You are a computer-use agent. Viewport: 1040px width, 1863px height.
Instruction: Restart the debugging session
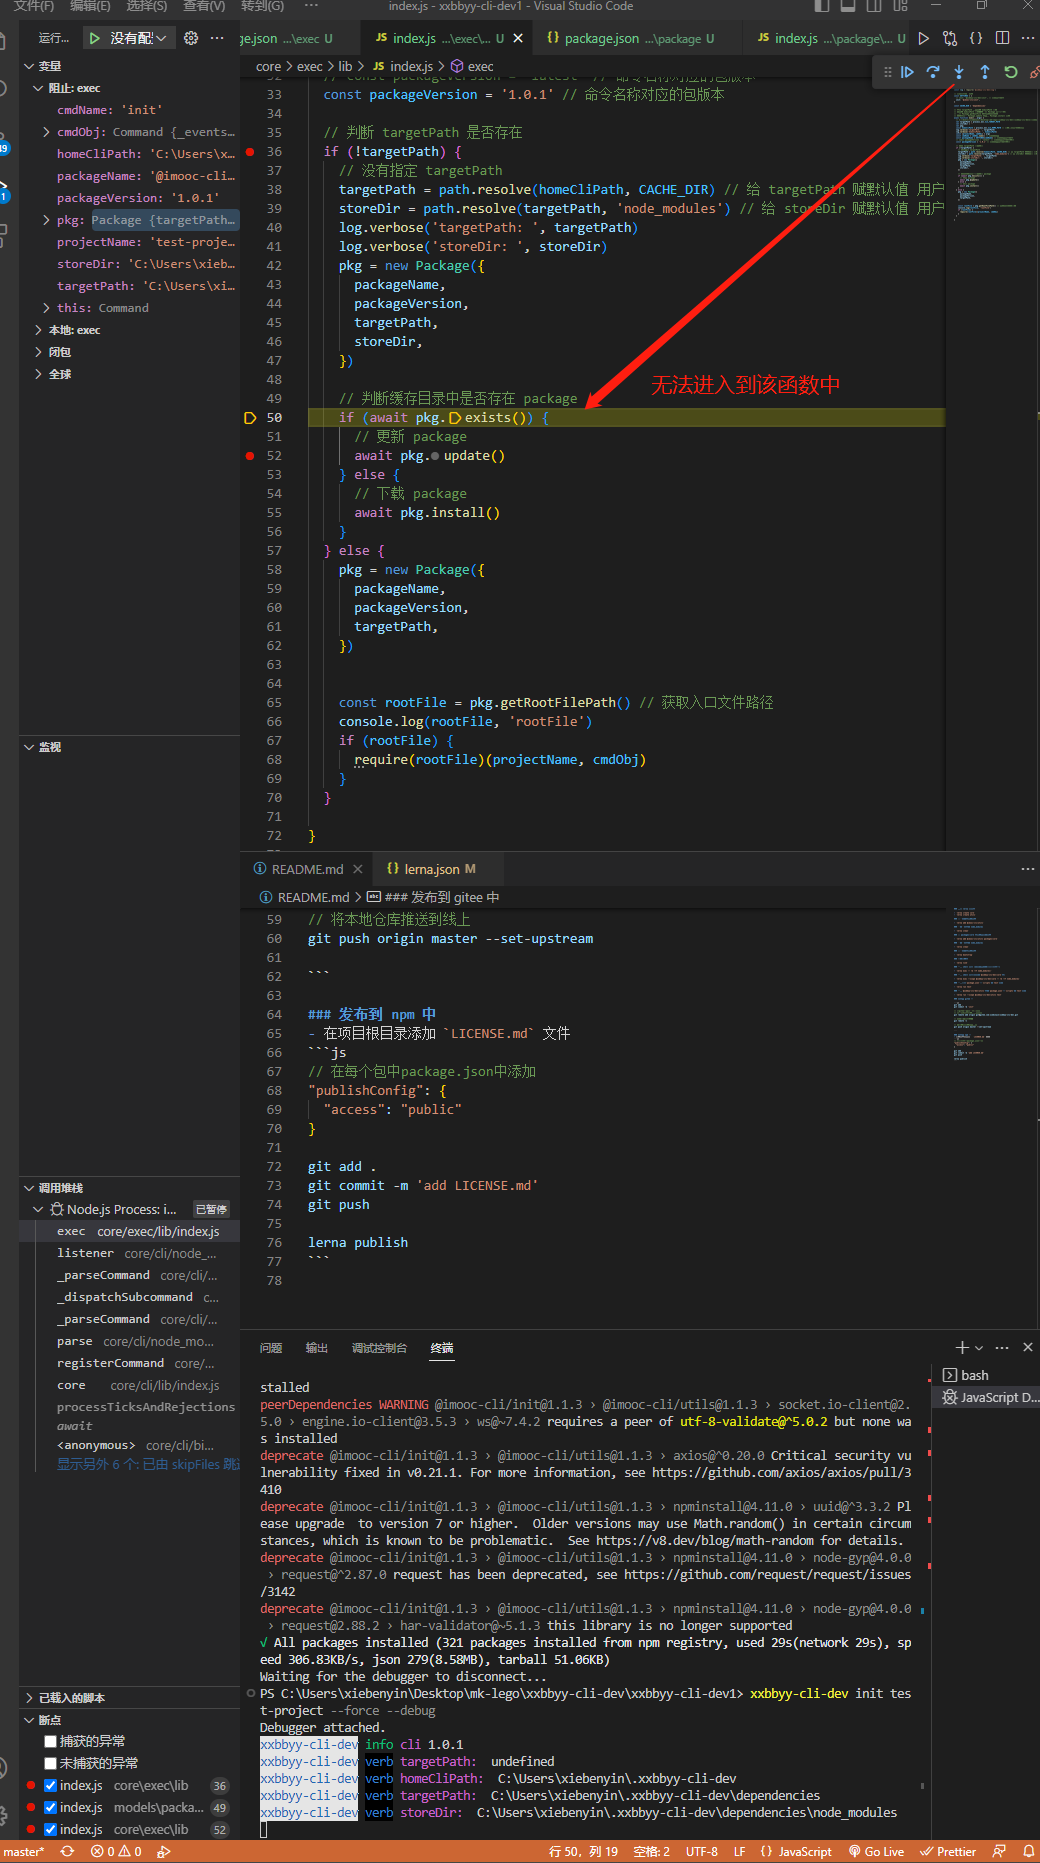point(1011,72)
